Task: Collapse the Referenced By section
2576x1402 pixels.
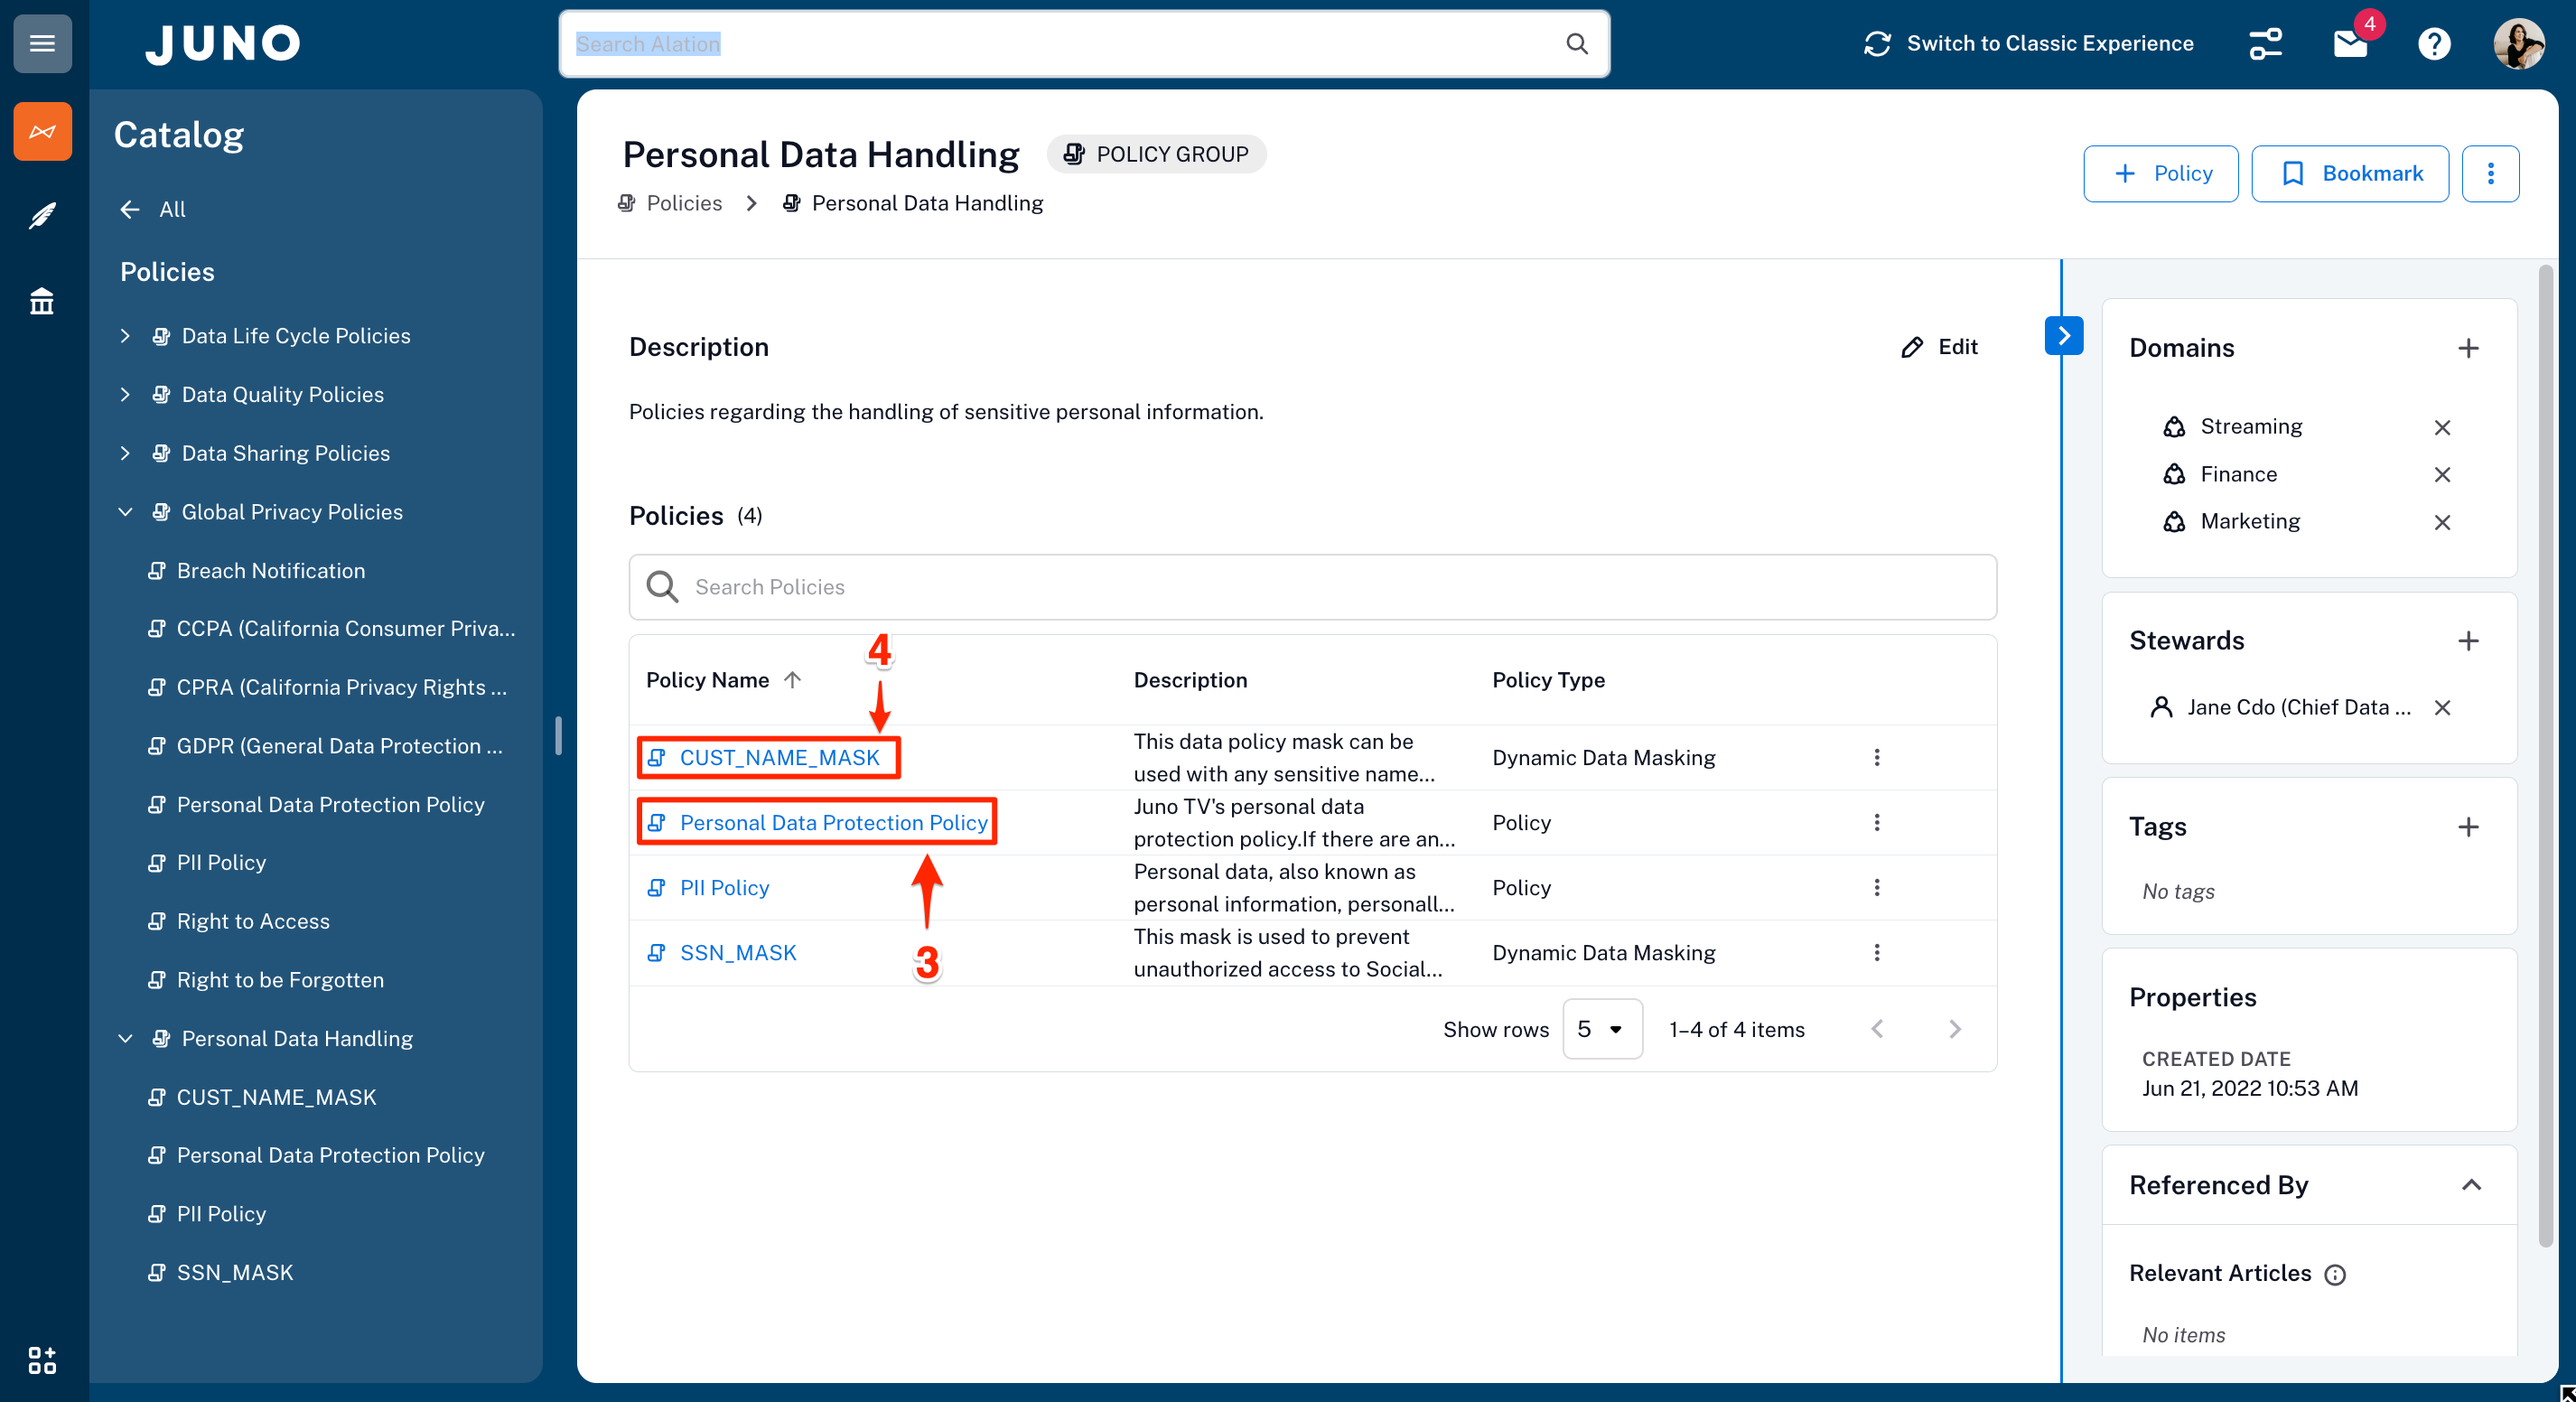Action: pos(2470,1185)
